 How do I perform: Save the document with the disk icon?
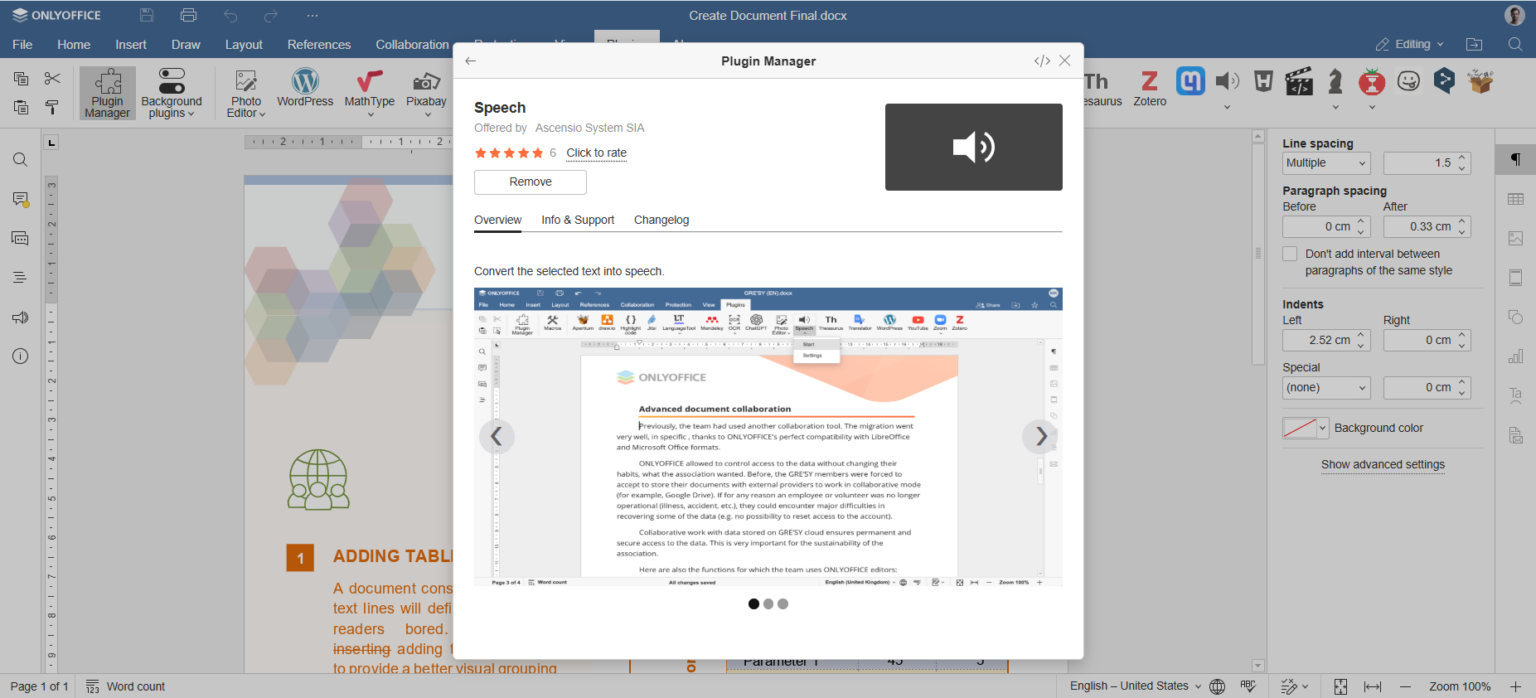point(146,15)
